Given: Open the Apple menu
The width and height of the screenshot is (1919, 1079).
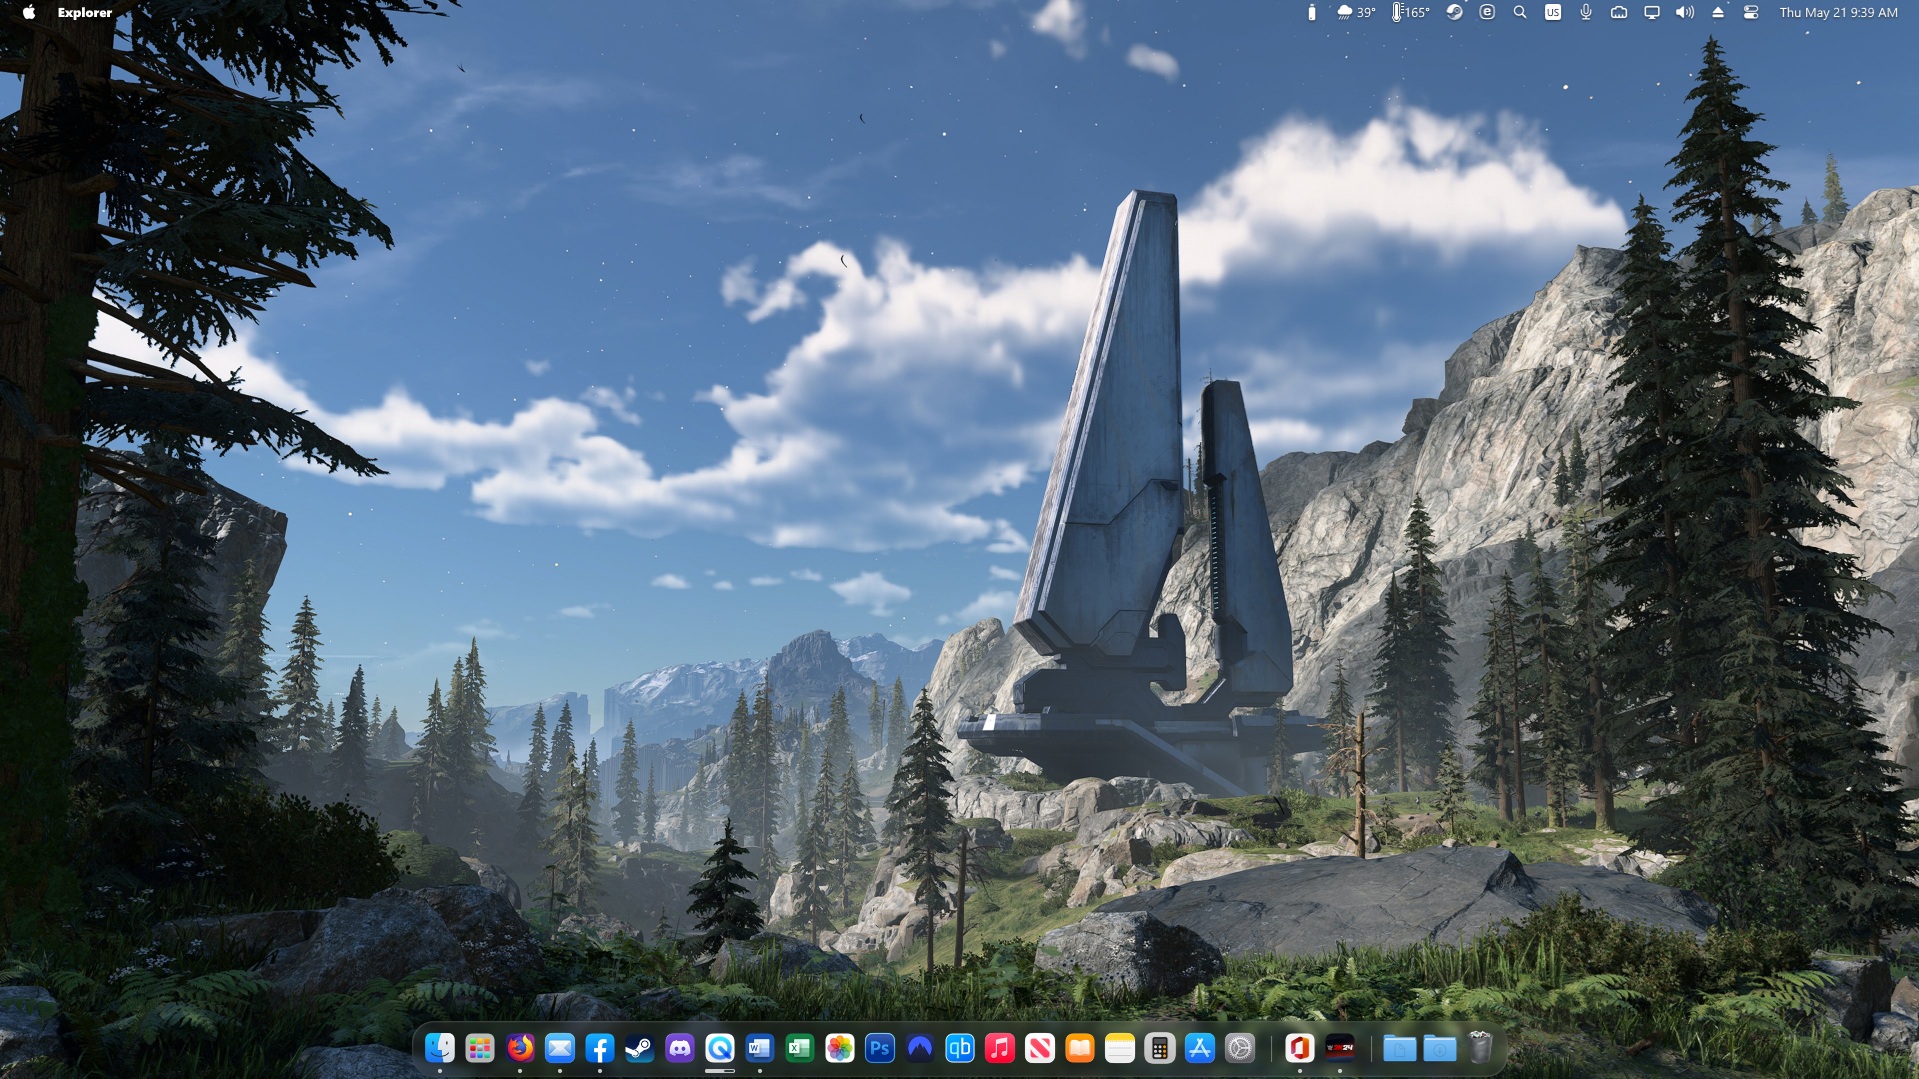Looking at the screenshot, I should click(x=29, y=12).
